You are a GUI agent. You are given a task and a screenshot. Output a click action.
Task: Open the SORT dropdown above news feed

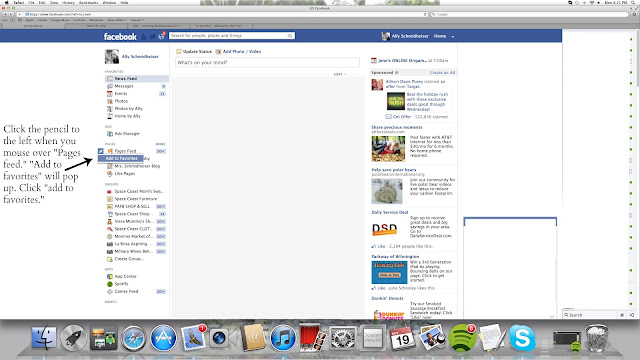coord(340,74)
